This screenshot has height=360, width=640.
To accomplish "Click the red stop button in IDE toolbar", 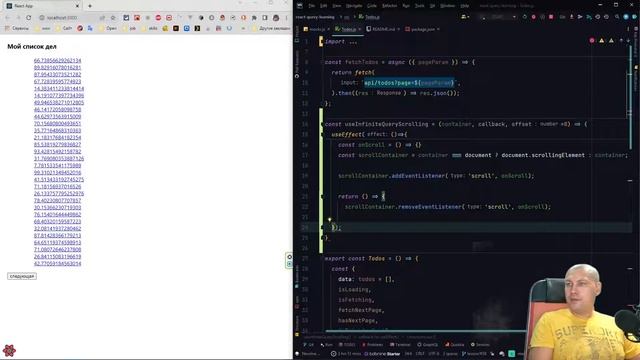I will point(551,17).
